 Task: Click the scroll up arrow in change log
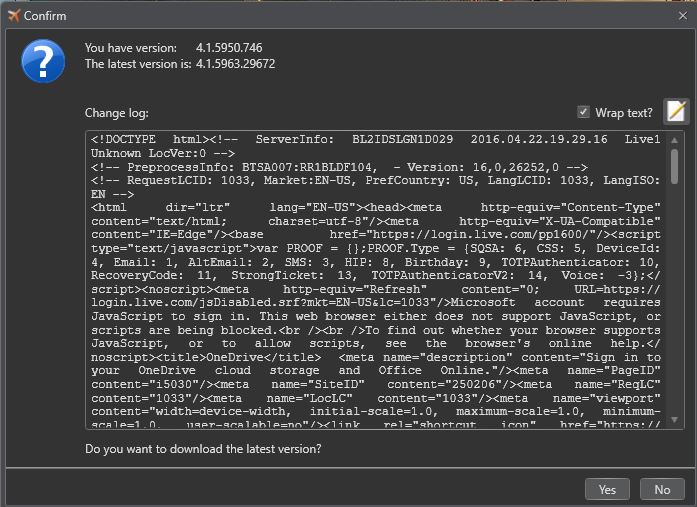[x=674, y=140]
